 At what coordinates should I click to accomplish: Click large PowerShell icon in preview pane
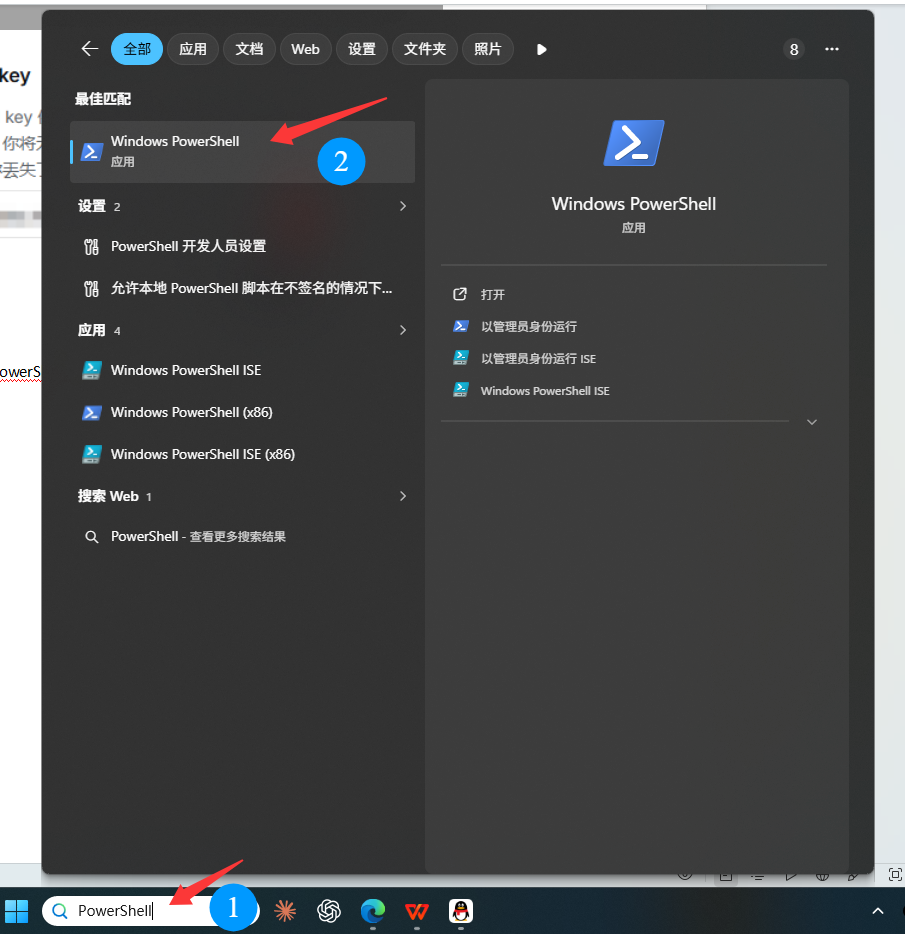coord(634,143)
